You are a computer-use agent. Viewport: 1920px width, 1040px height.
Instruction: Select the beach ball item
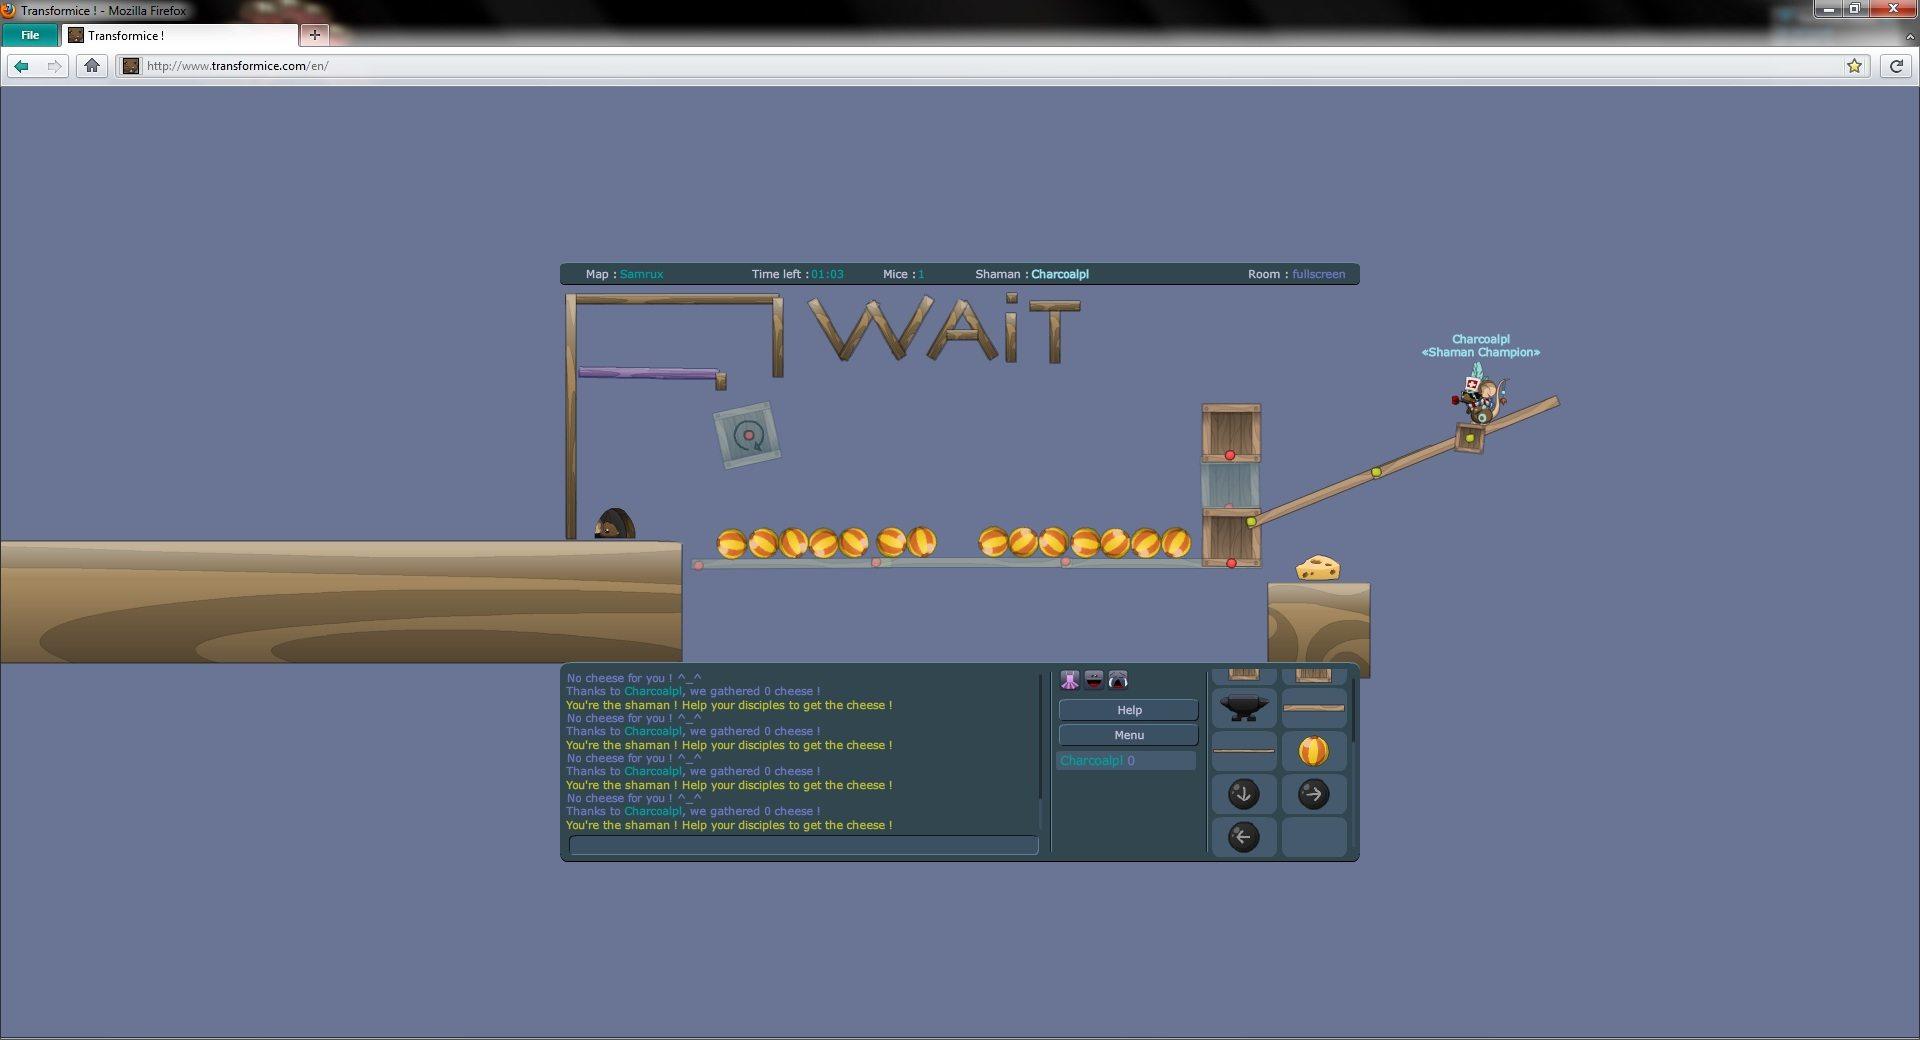[x=1313, y=751]
